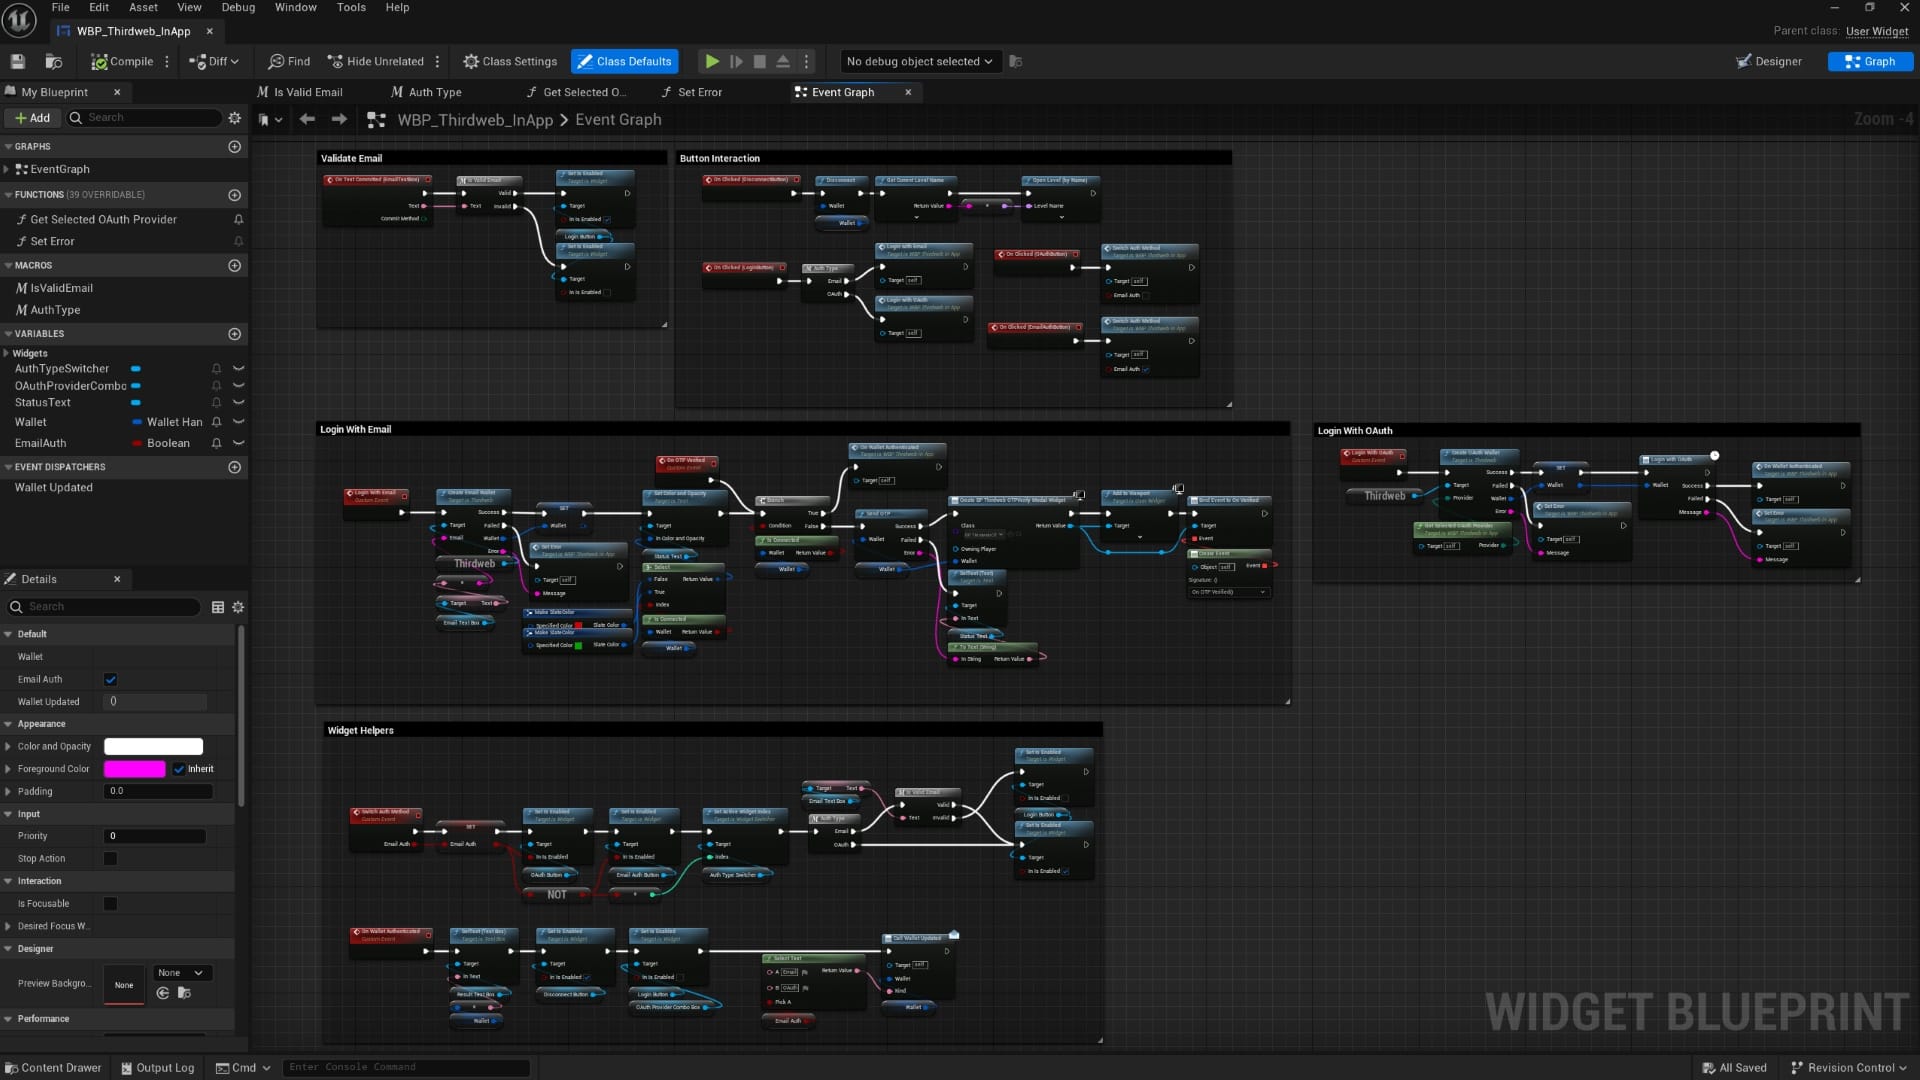Image resolution: width=1920 pixels, height=1080 pixels.
Task: Switch to the Set Error tab
Action: tap(699, 92)
